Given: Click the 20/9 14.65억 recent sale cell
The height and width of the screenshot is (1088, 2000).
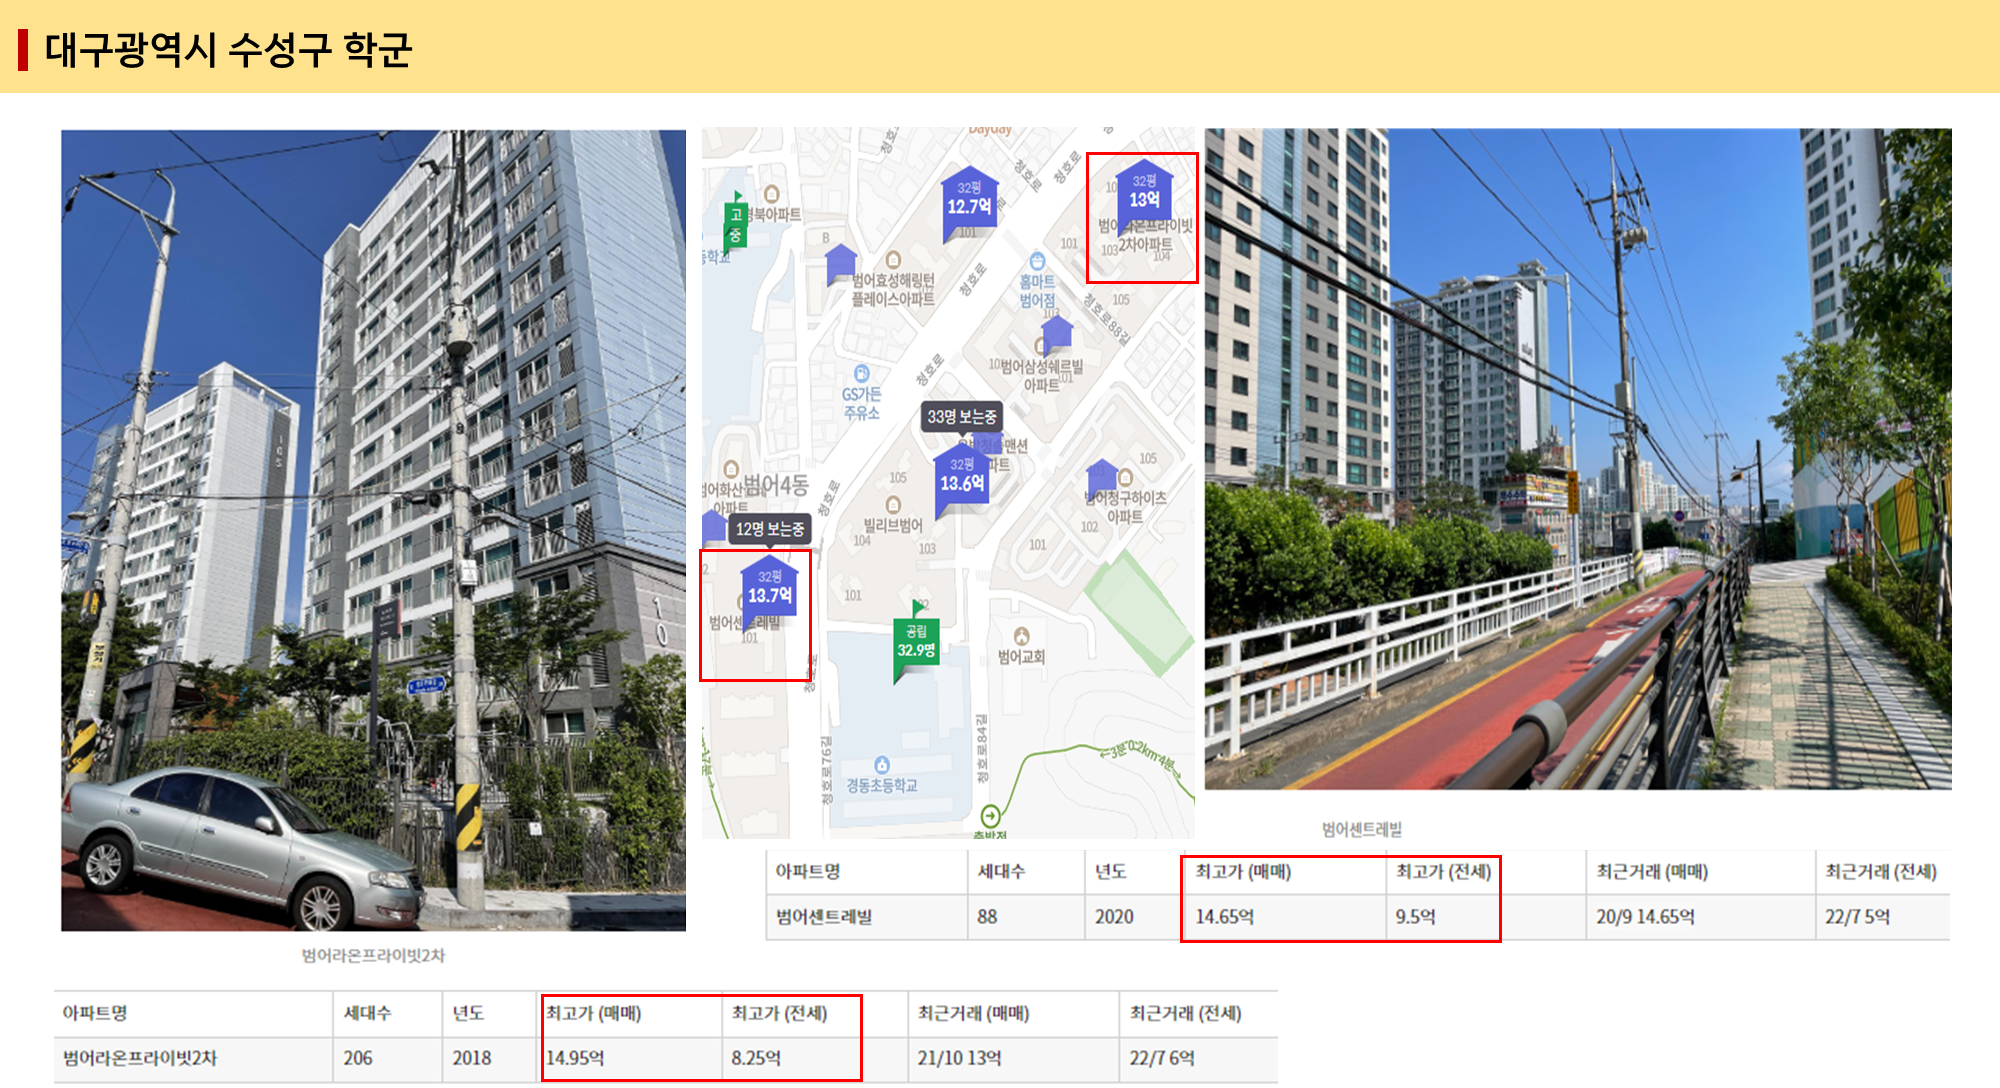Looking at the screenshot, I should click(x=1701, y=917).
